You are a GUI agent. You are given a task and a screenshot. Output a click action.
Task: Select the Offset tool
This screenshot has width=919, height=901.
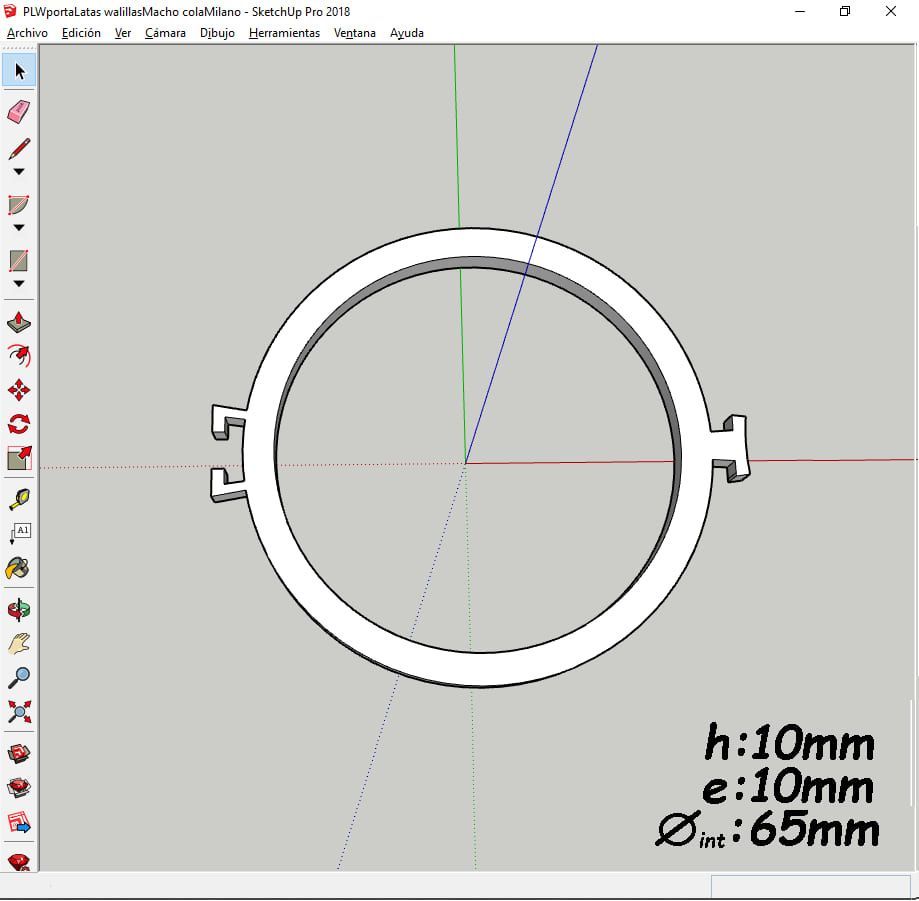coord(19,356)
